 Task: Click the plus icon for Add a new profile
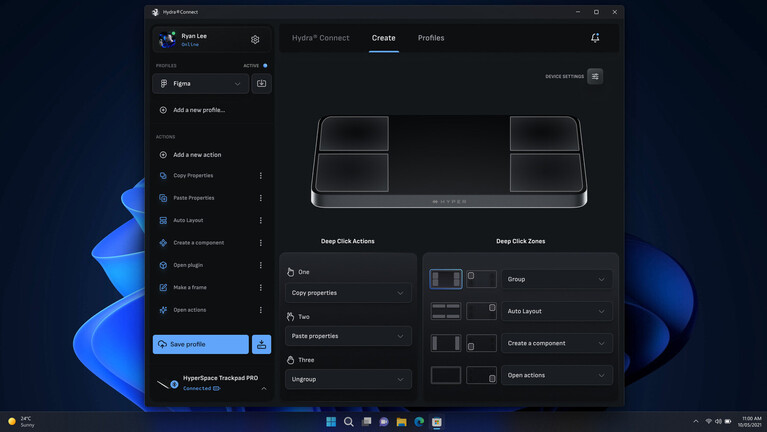pyautogui.click(x=163, y=110)
